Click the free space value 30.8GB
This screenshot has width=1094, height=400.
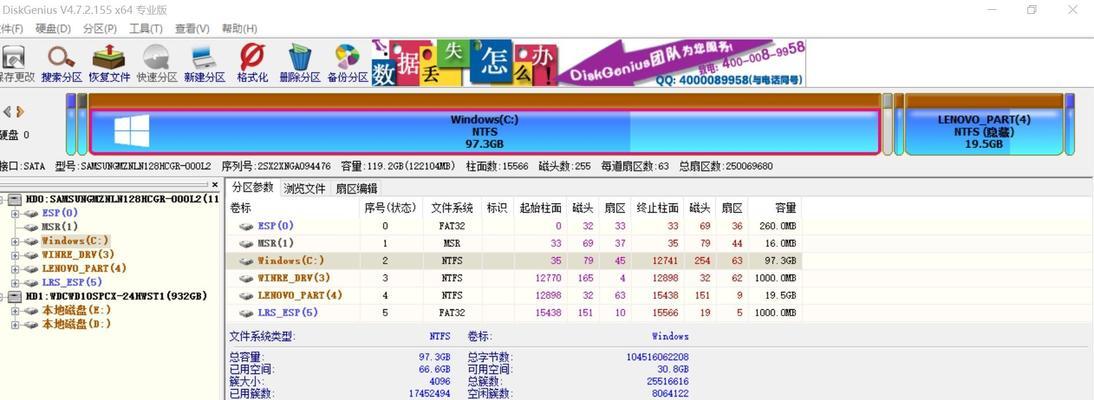tap(673, 369)
